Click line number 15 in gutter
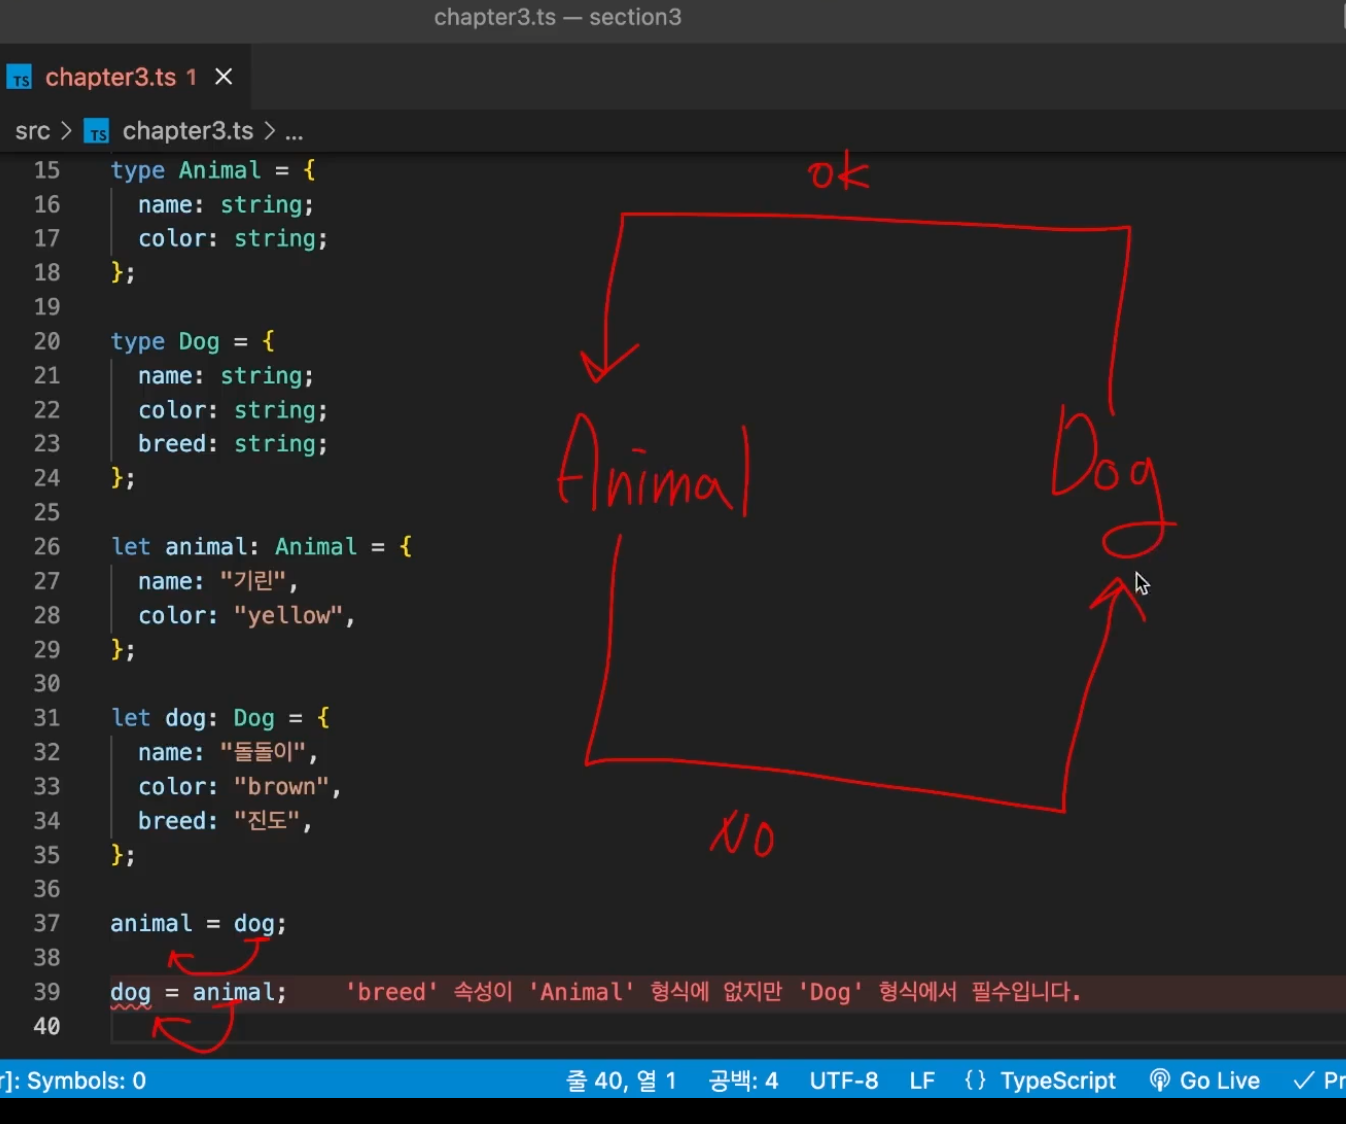 click(46, 170)
